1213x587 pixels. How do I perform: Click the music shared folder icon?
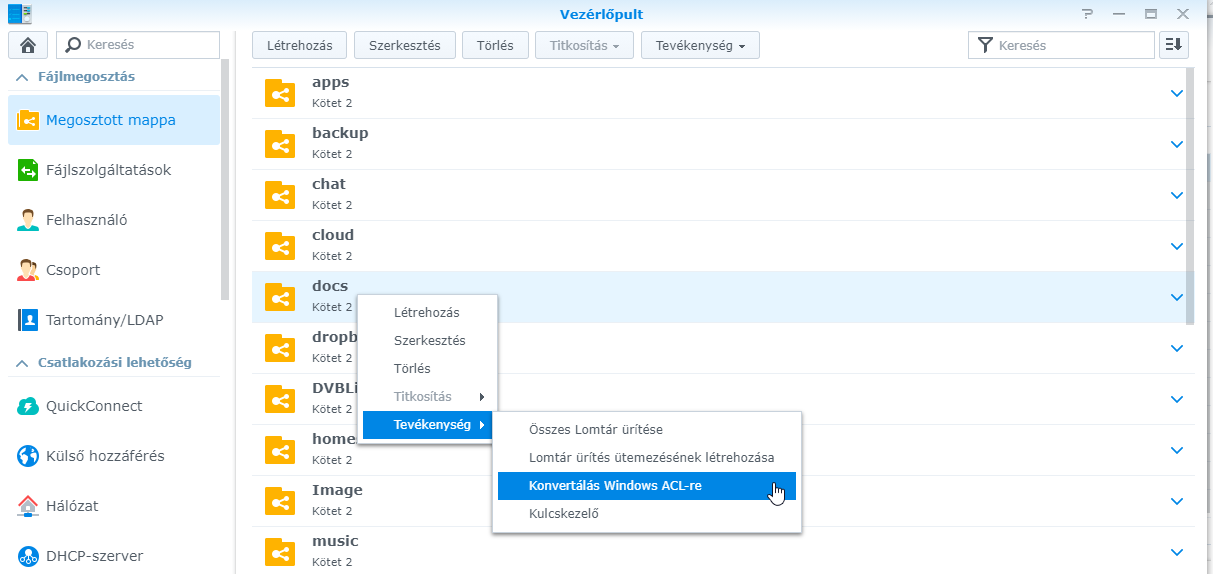tap(280, 552)
